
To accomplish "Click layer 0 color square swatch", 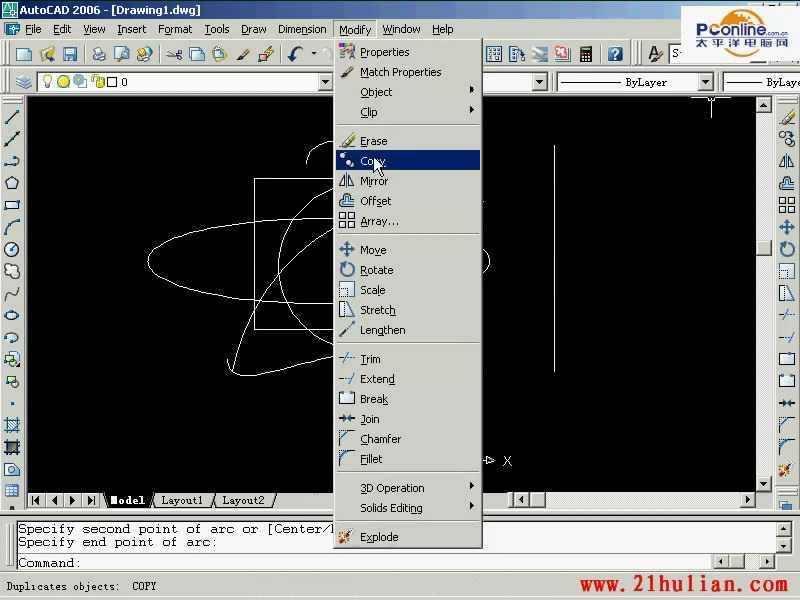I will pyautogui.click(x=112, y=82).
